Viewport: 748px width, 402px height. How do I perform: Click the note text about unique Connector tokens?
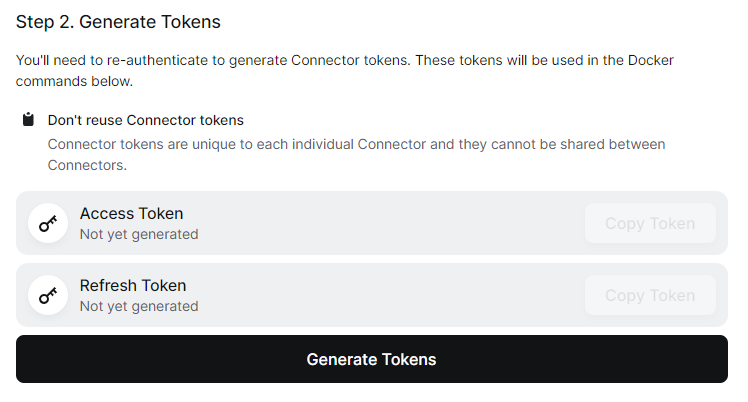click(356, 155)
